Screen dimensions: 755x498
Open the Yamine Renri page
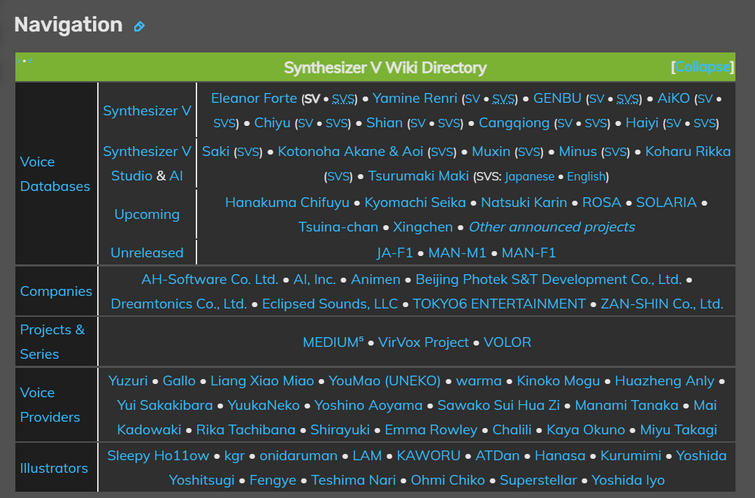[415, 98]
